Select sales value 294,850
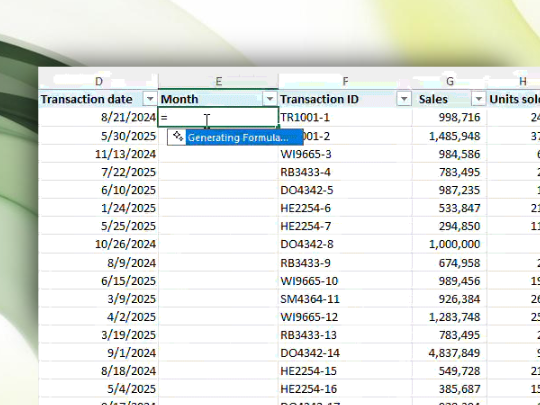This screenshot has height=405, width=540. [x=449, y=226]
